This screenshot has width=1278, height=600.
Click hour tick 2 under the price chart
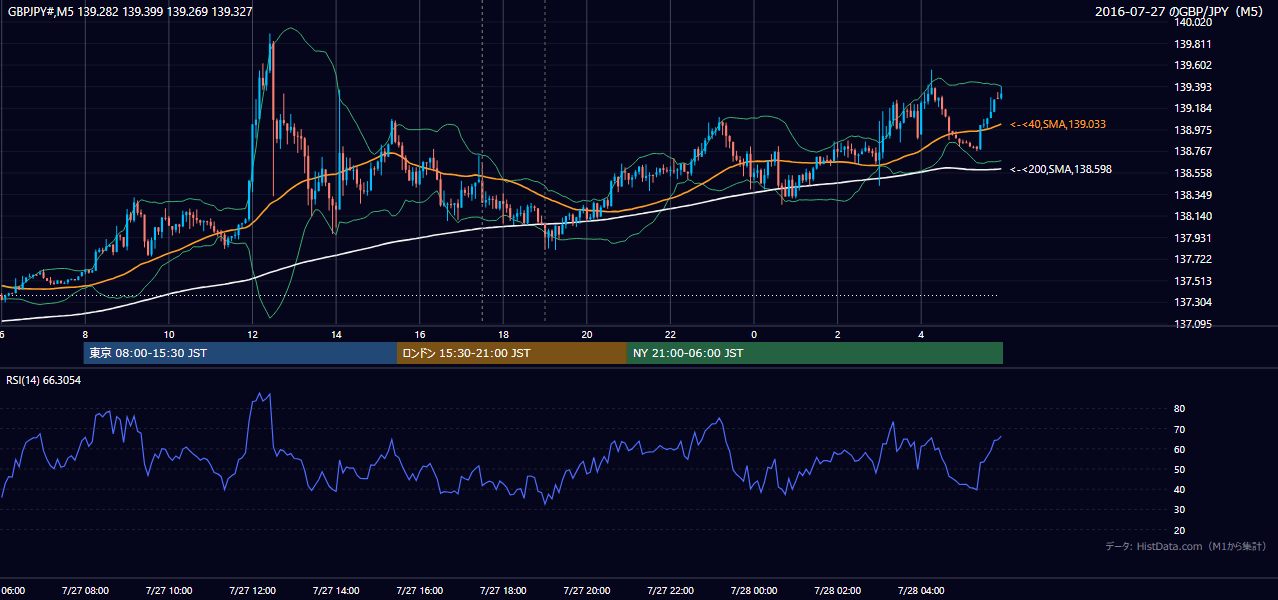click(x=837, y=334)
